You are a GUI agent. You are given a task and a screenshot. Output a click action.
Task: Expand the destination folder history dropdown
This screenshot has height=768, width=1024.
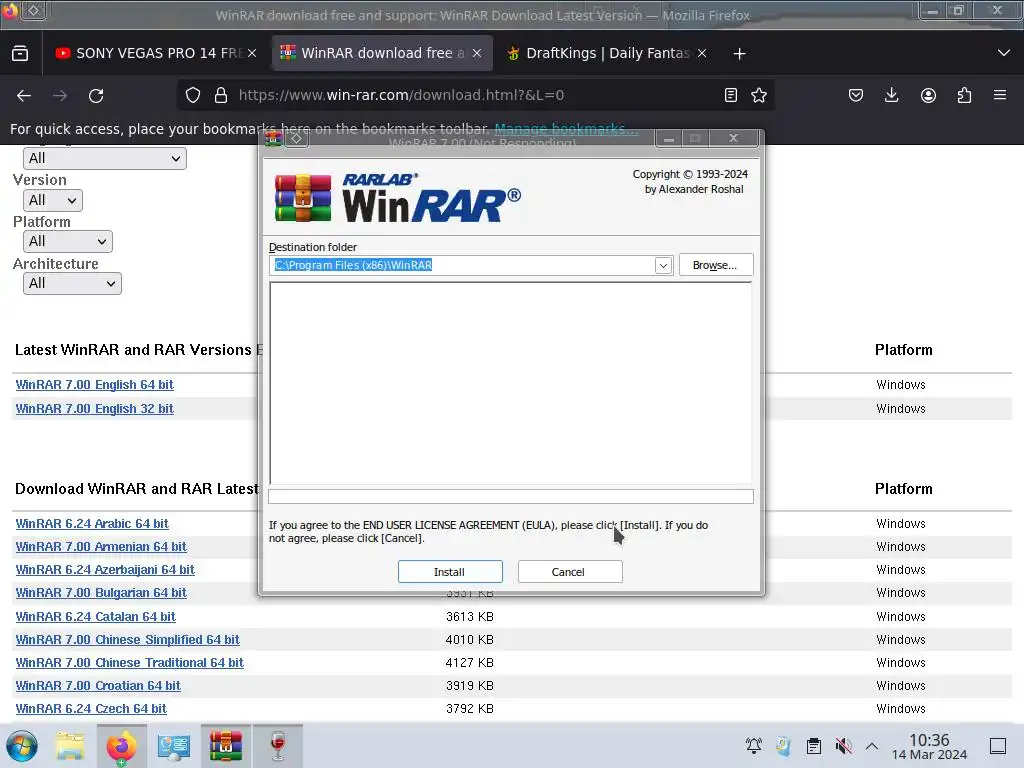[663, 265]
